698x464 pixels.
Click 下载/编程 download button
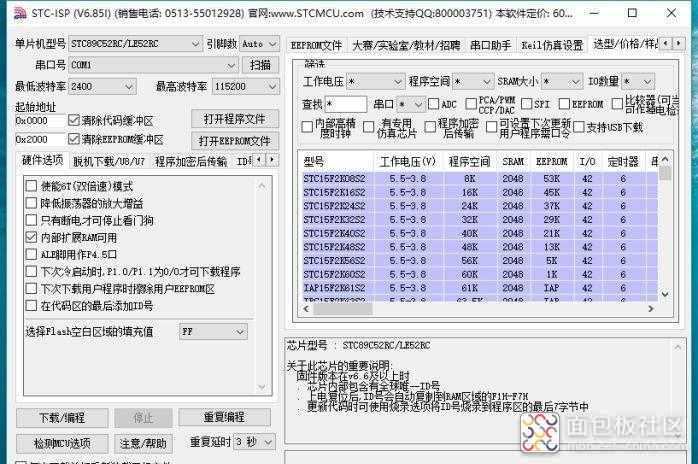(x=62, y=418)
